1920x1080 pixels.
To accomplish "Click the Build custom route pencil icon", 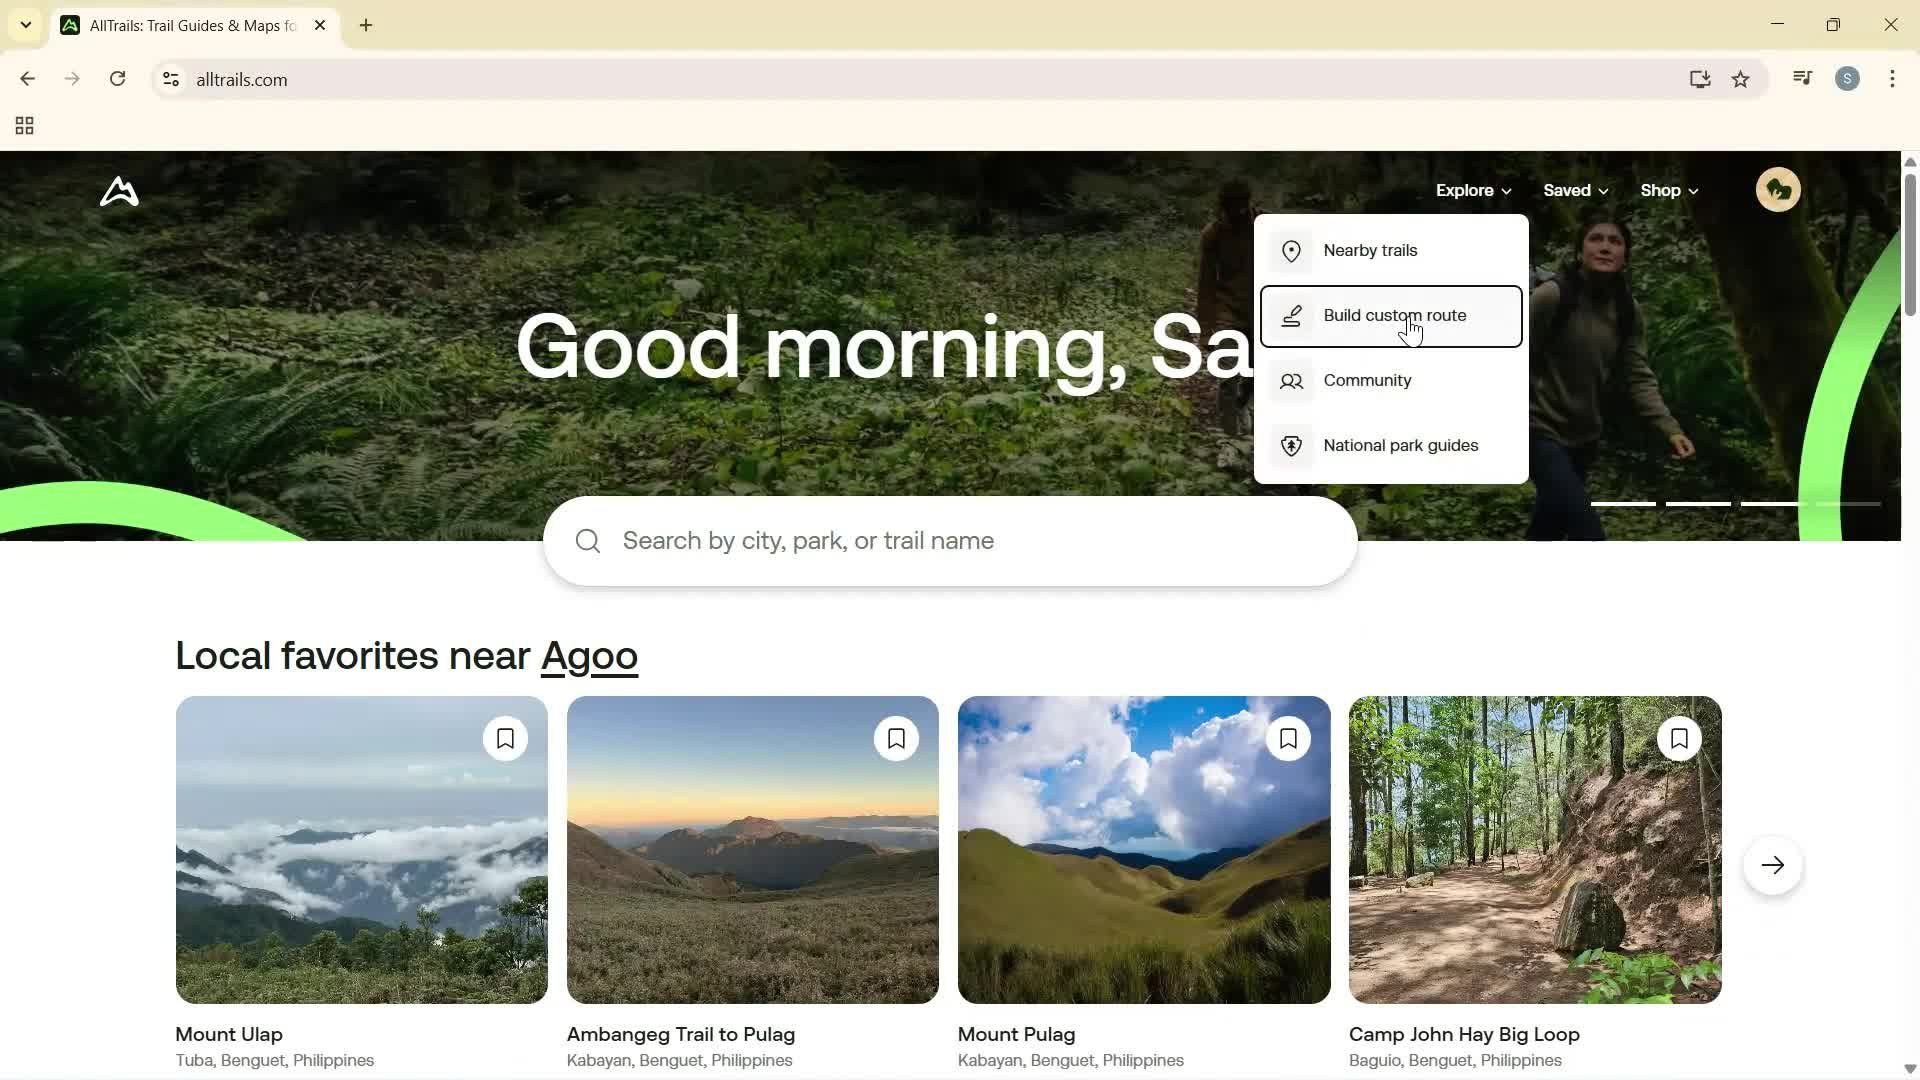I will (x=1291, y=315).
